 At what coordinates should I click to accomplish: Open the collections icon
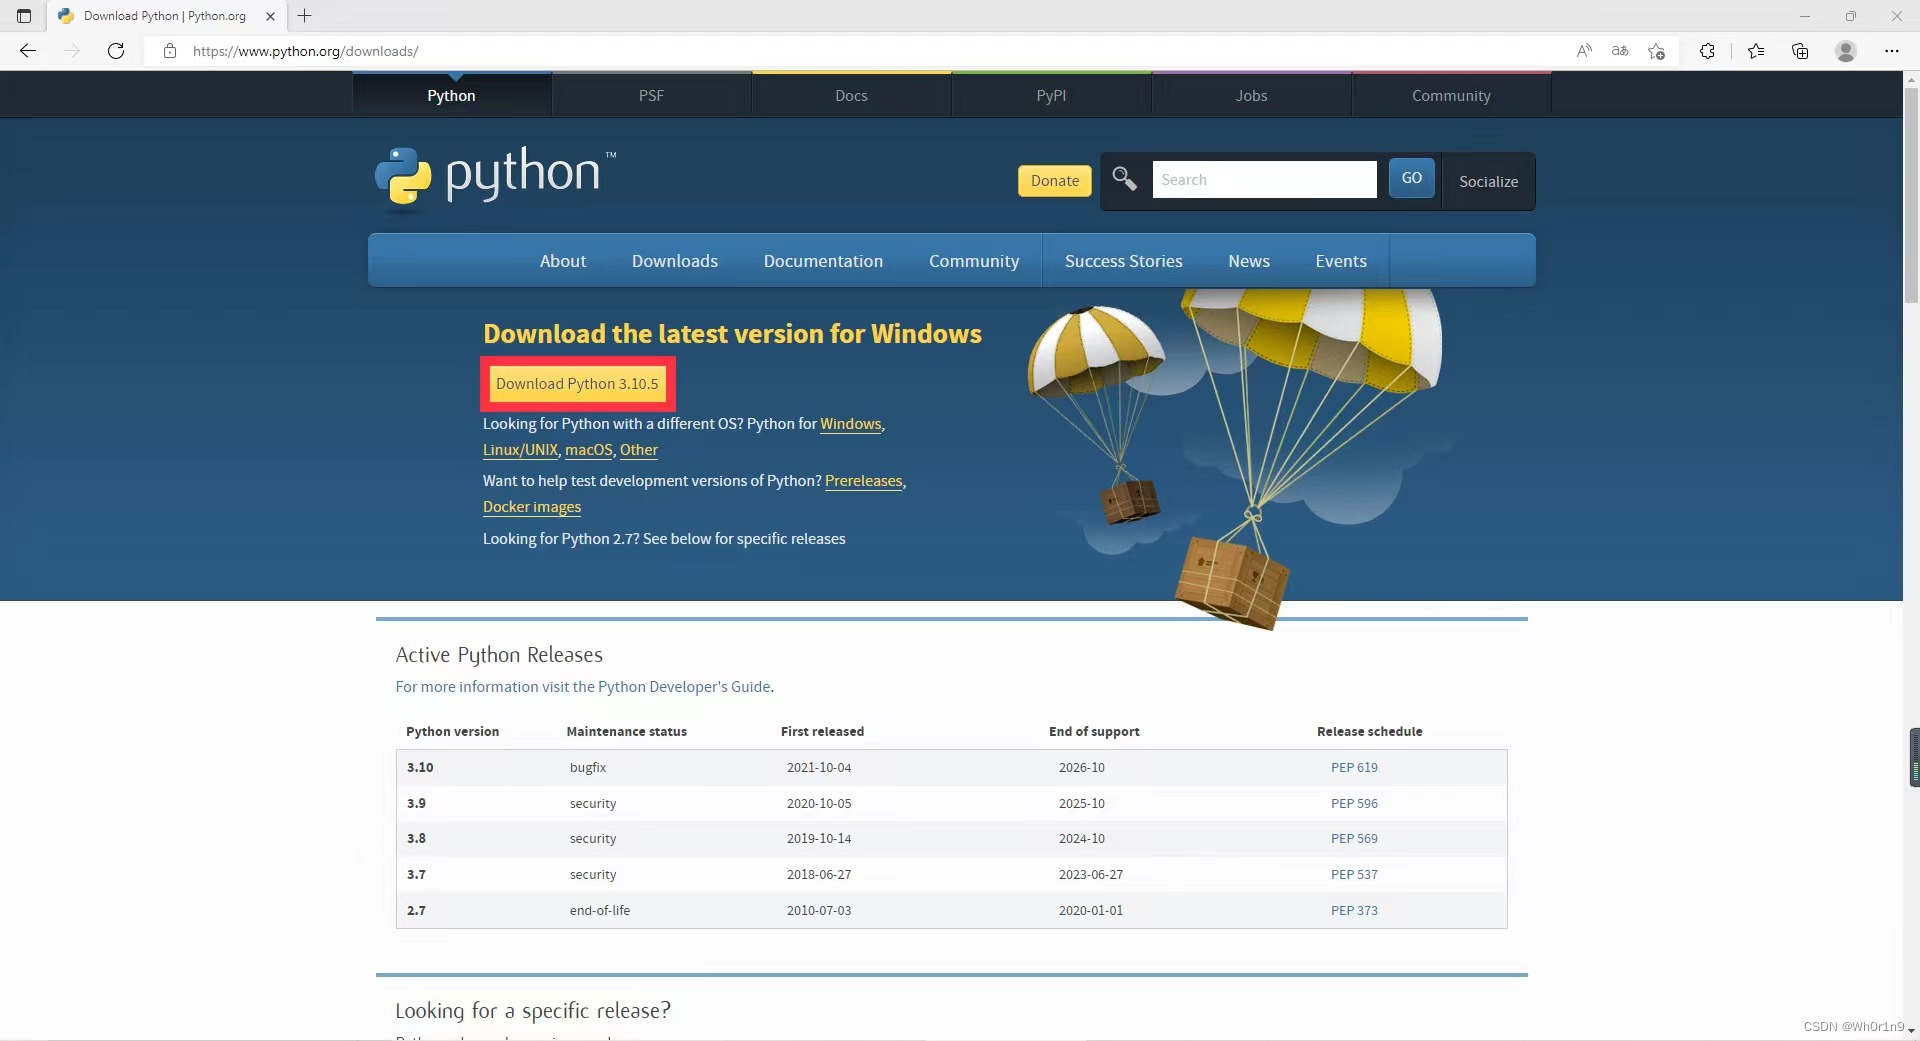[1800, 51]
